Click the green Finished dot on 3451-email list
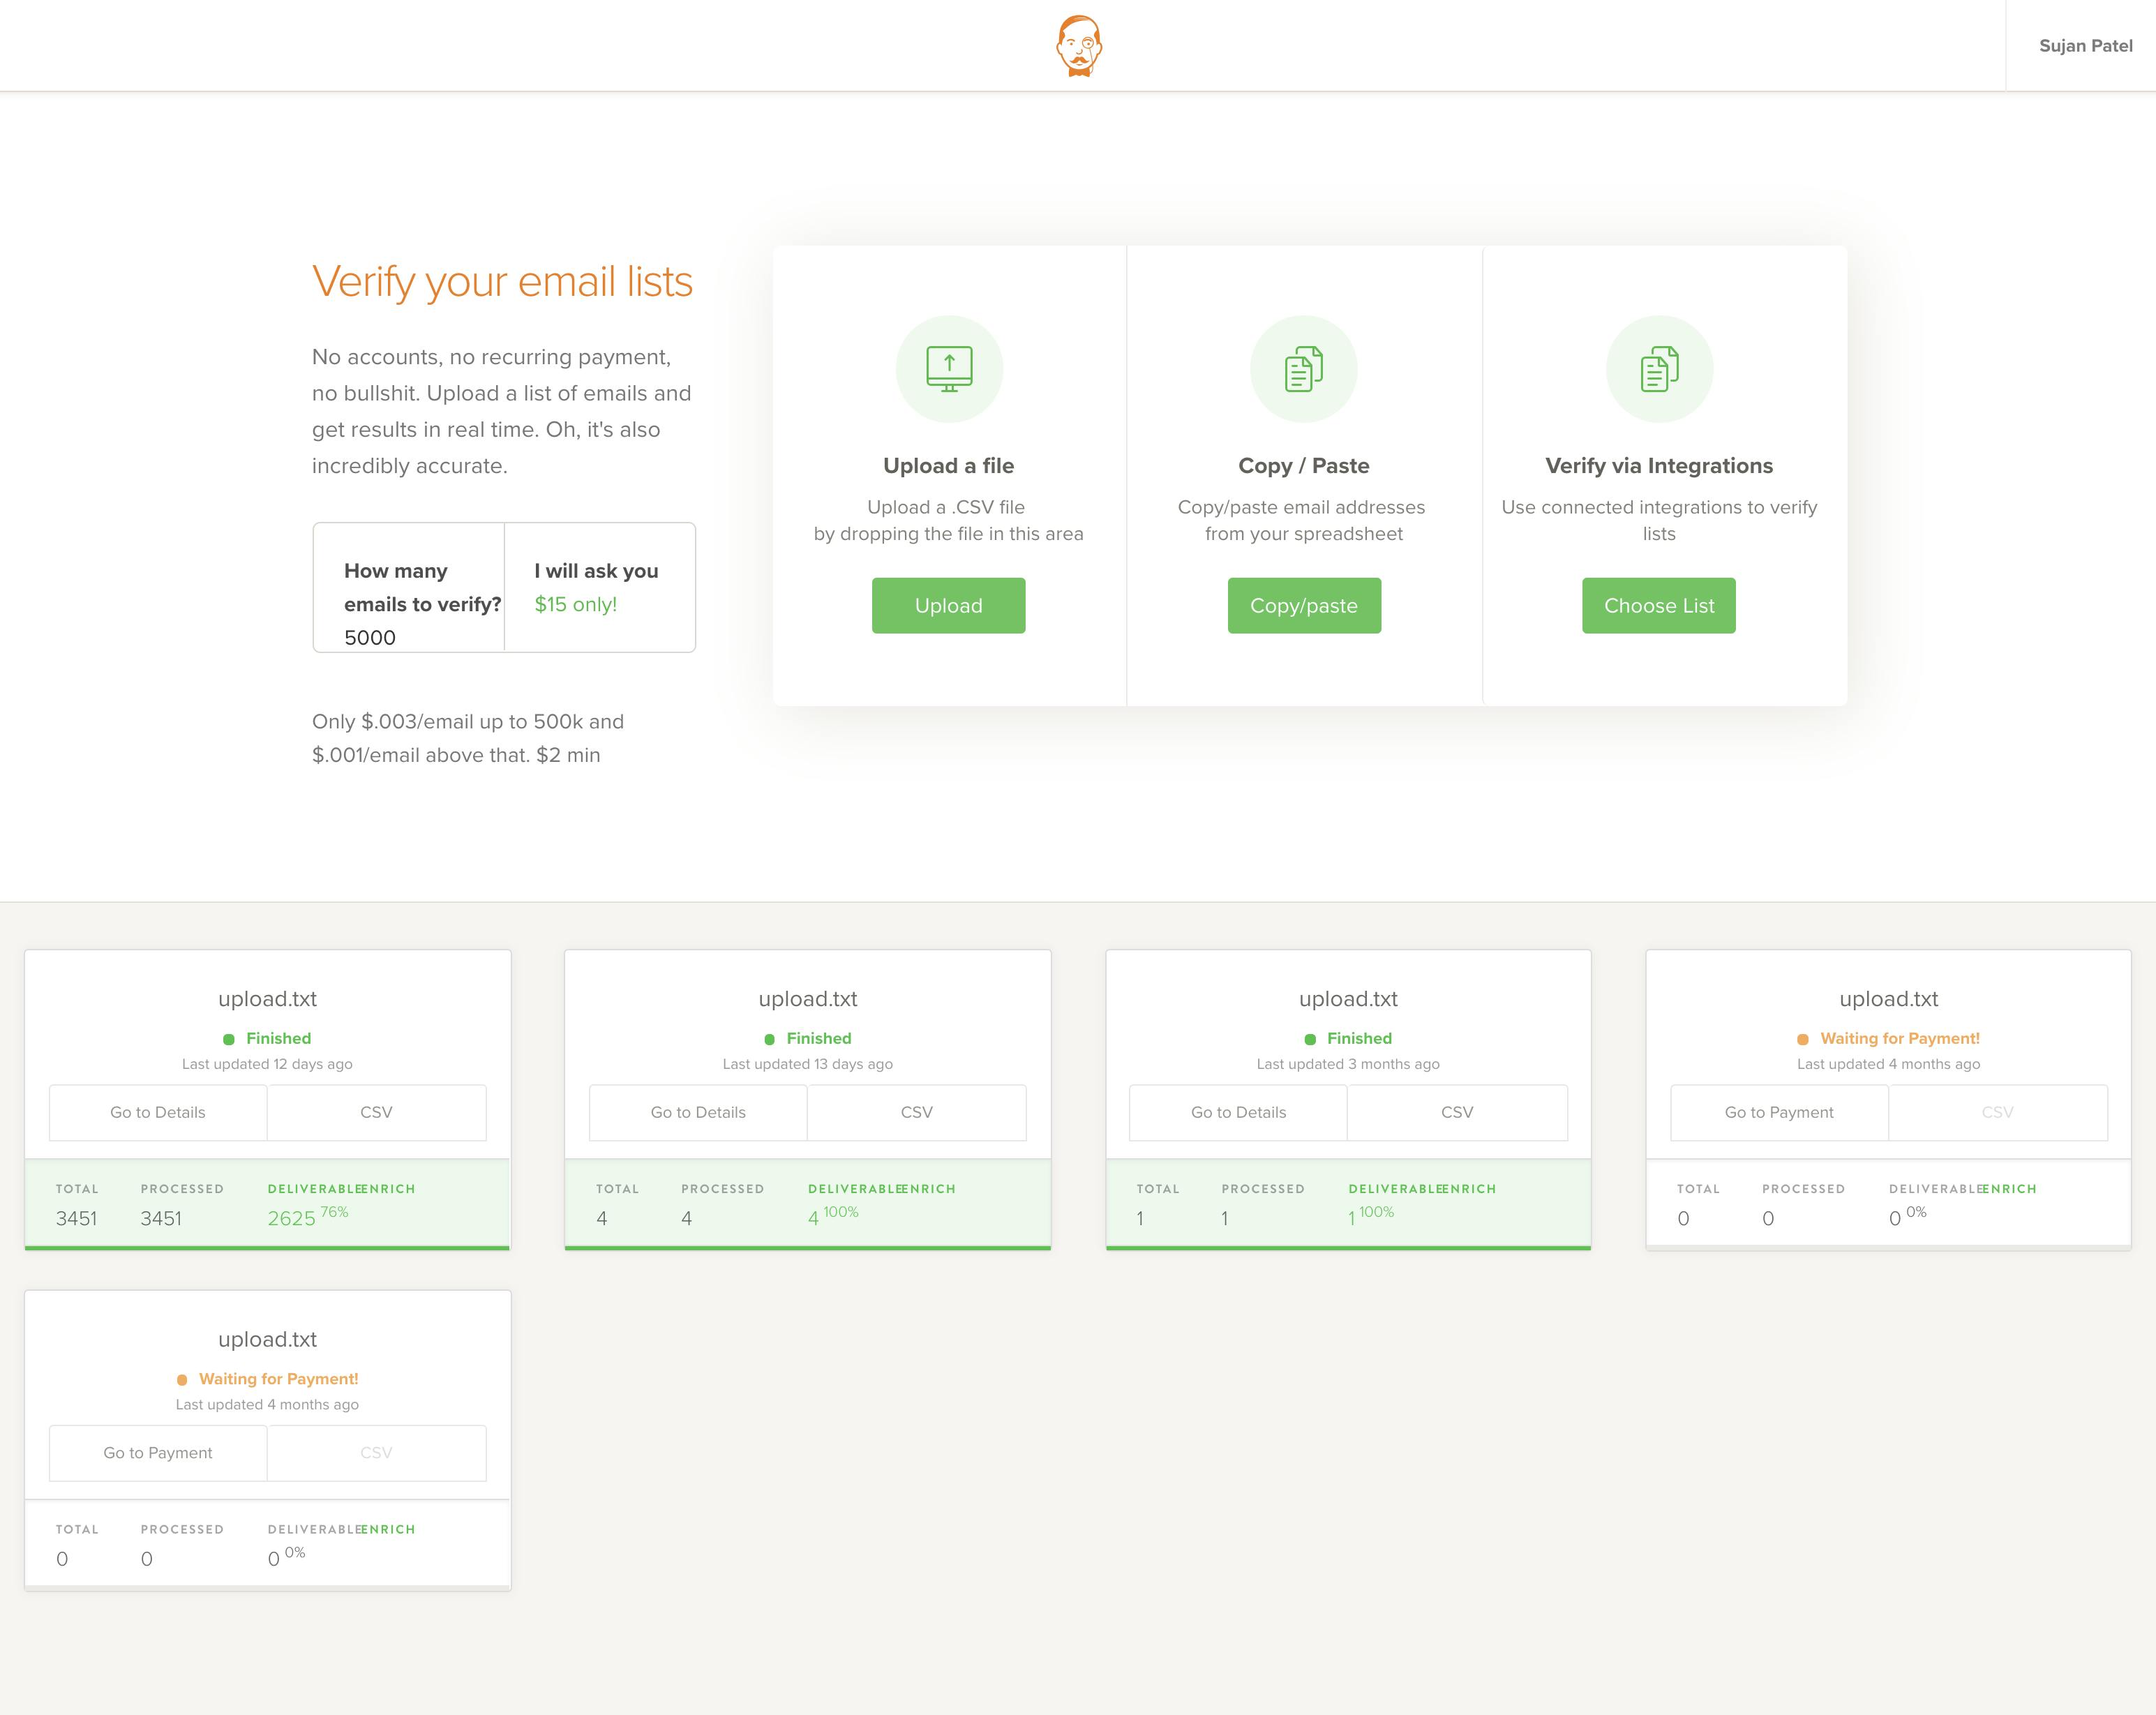The image size is (2156, 1715). tap(229, 1039)
